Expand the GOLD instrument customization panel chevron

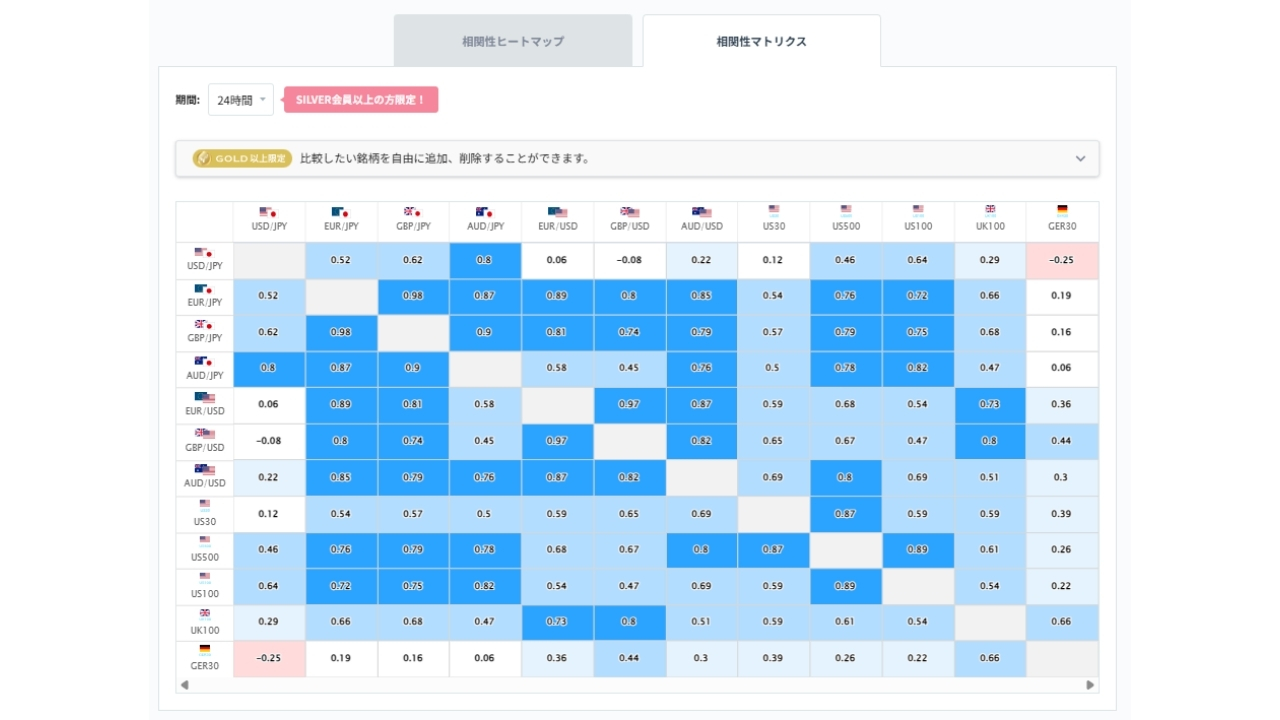tap(1080, 159)
